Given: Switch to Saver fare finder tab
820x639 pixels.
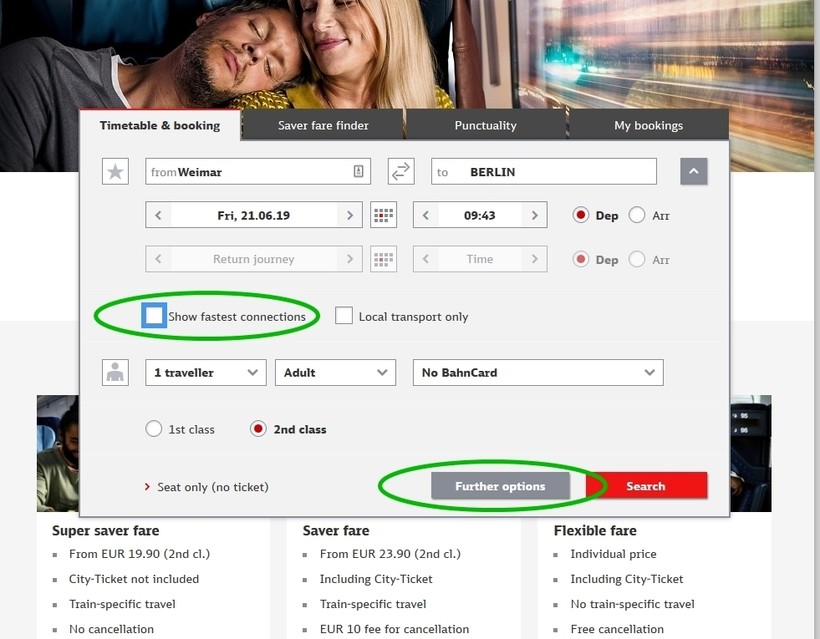Looking at the screenshot, I should pyautogui.click(x=323, y=125).
